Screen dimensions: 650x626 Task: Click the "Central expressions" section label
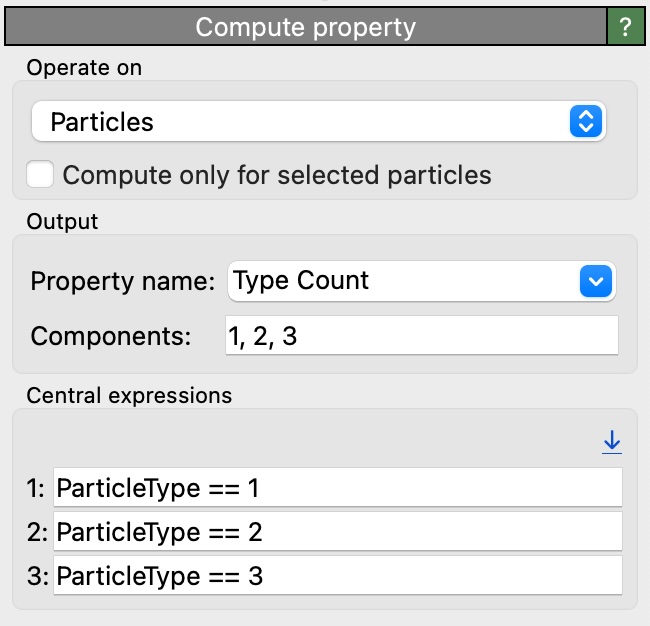[x=129, y=395]
